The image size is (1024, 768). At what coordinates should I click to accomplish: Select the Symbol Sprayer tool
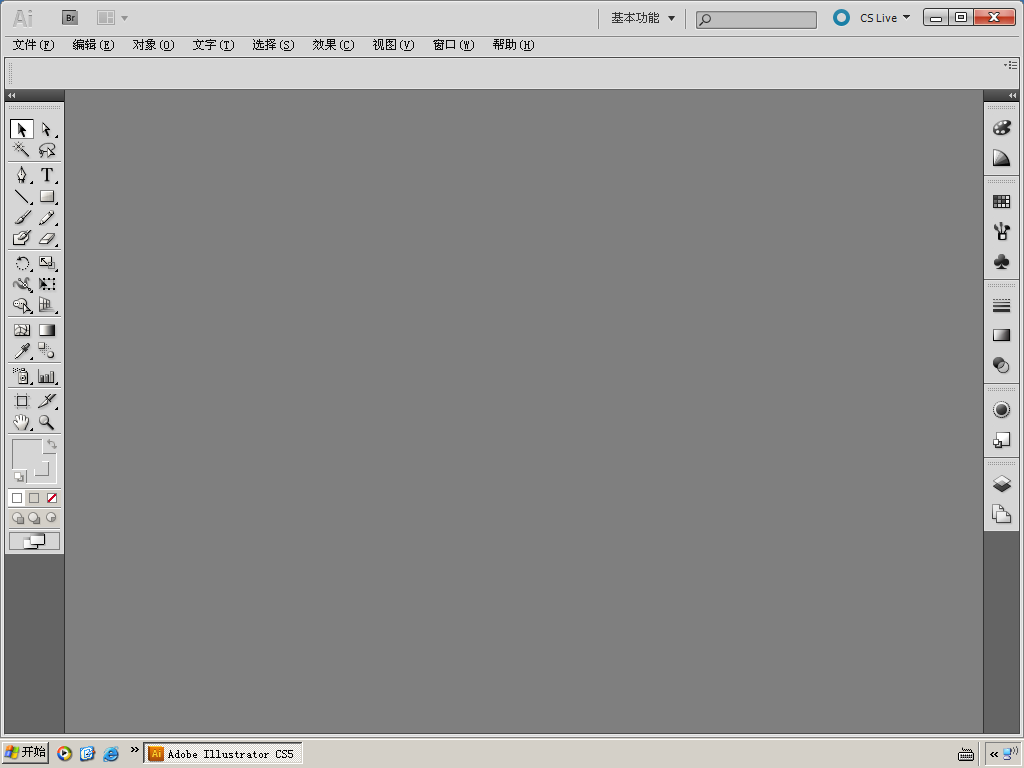click(x=22, y=376)
